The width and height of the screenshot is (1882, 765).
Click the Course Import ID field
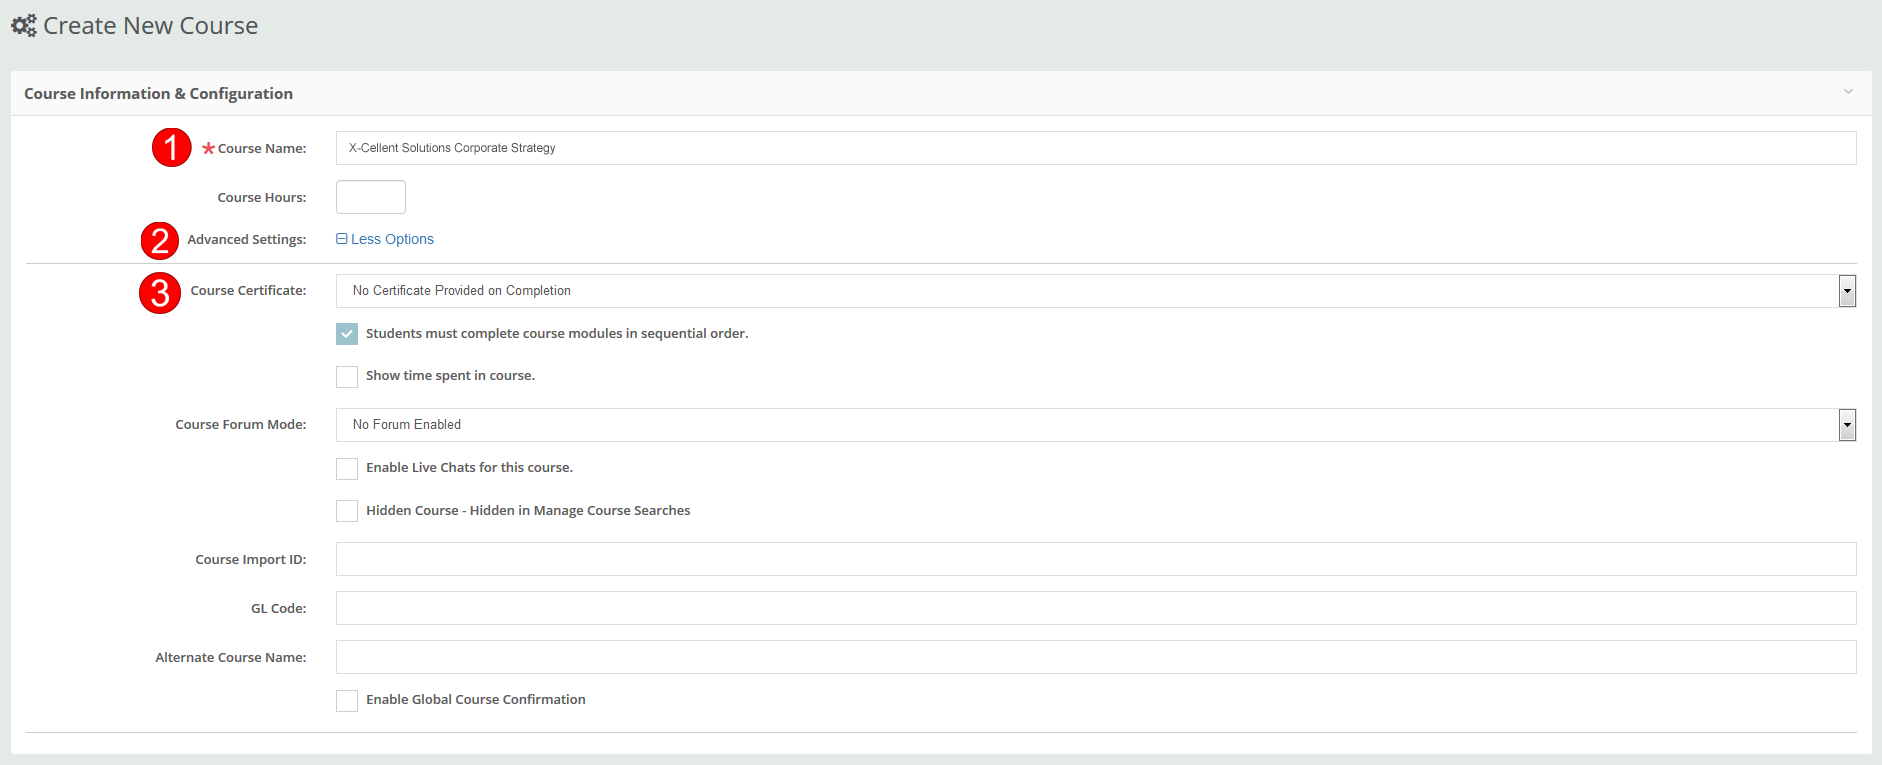[x=1095, y=559]
